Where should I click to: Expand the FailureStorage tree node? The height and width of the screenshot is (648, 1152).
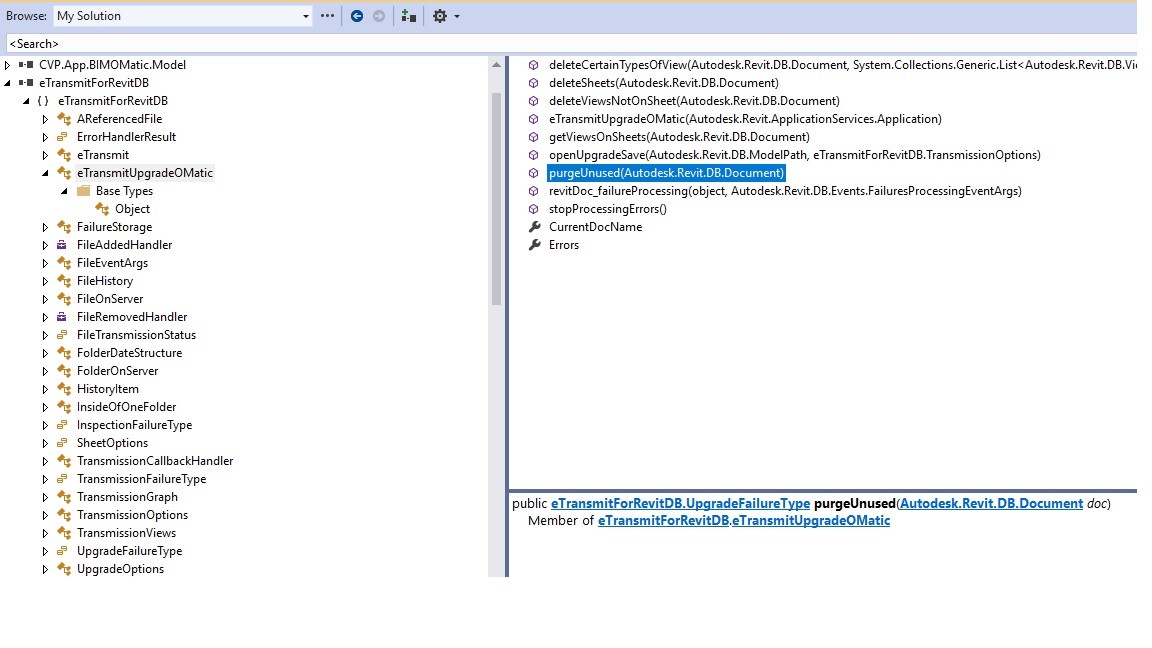point(44,227)
